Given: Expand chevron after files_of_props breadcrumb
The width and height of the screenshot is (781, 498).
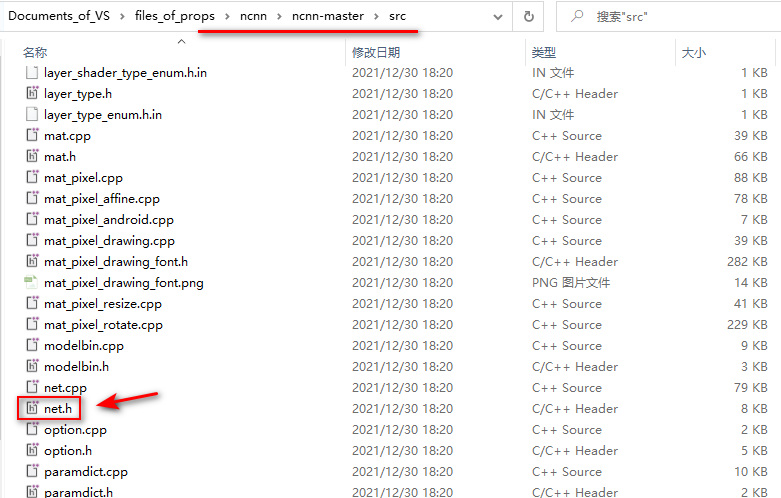Looking at the screenshot, I should pos(227,16).
